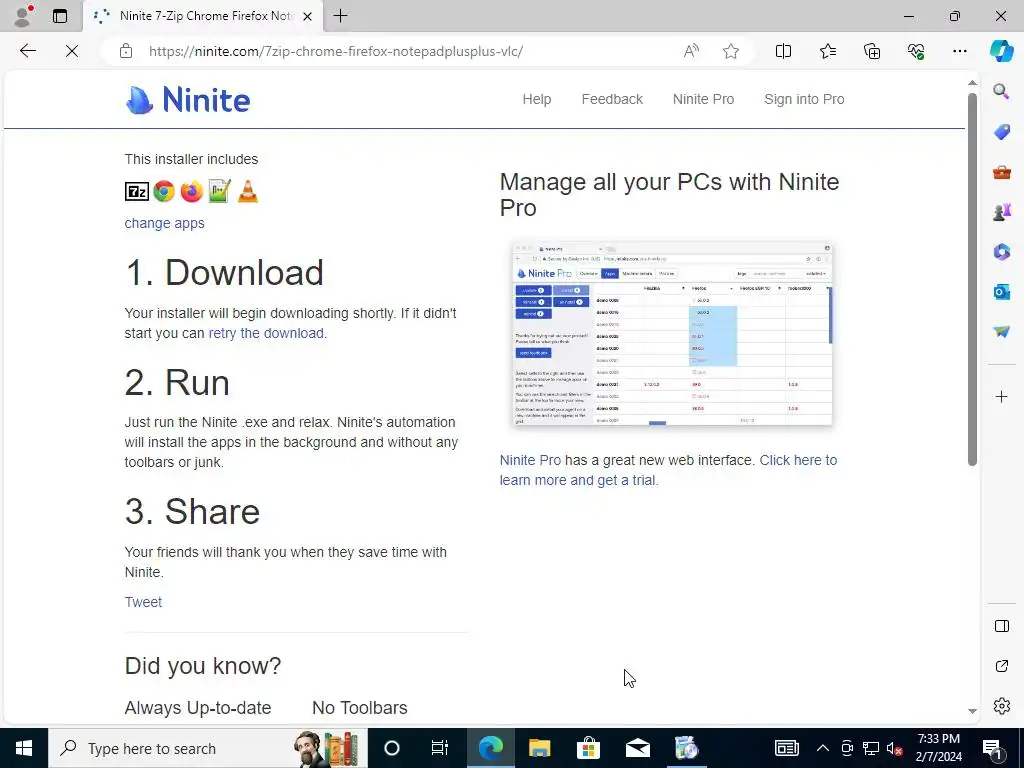The width and height of the screenshot is (1024, 768).
Task: Open sidebar Search icon
Action: pyautogui.click(x=1001, y=91)
